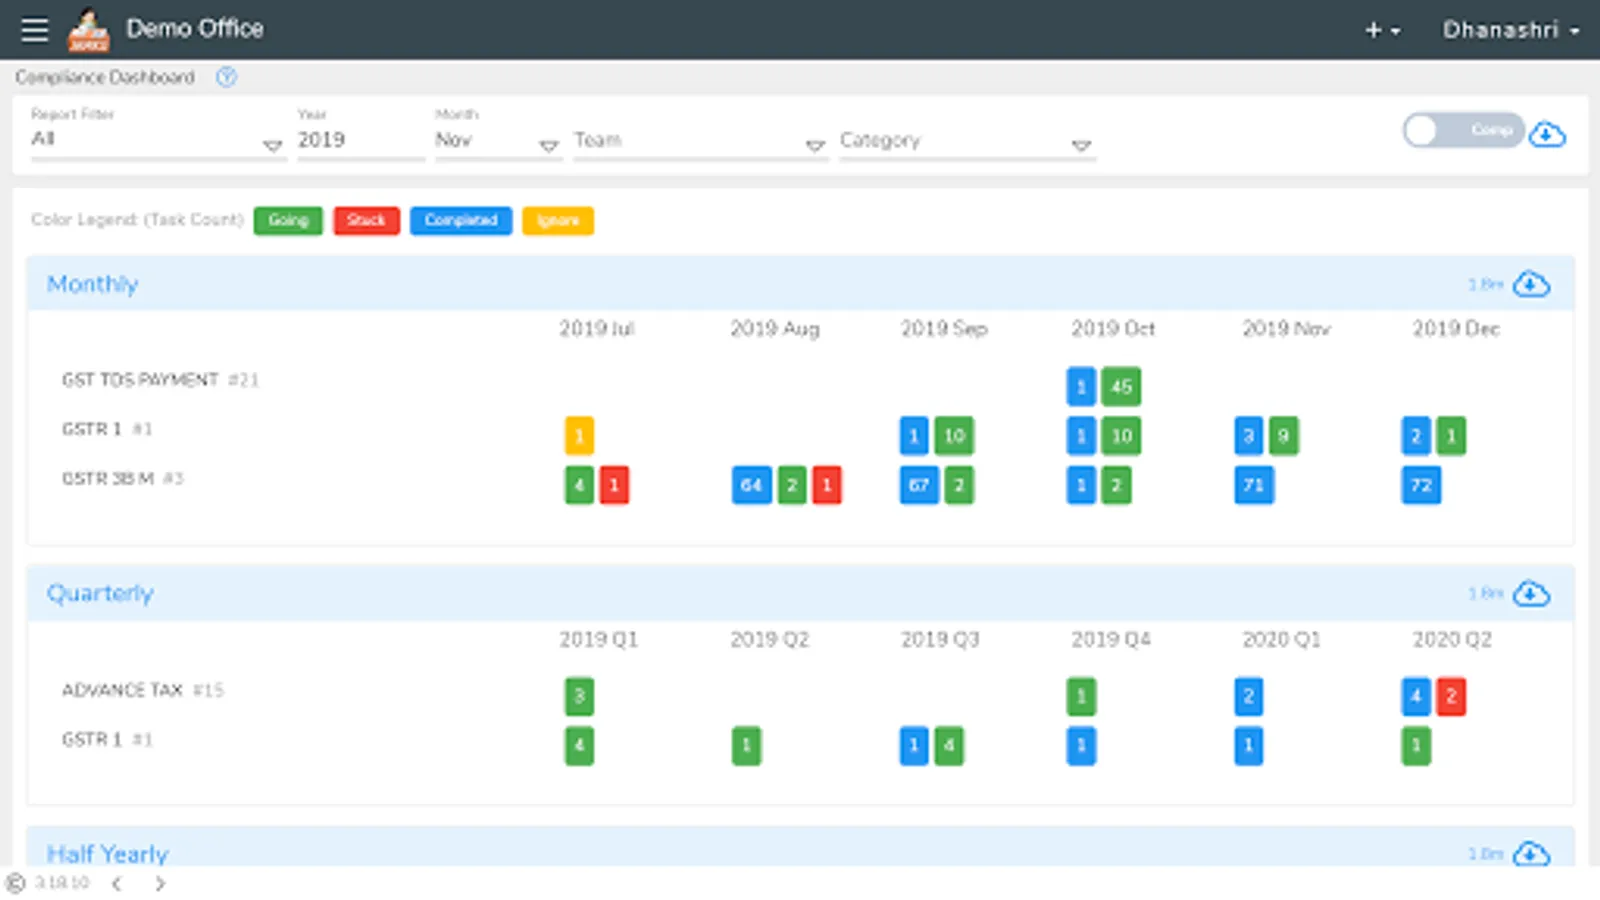Expand the Report Filter dropdown
Viewport: 1600px width, 900px height.
coord(158,140)
